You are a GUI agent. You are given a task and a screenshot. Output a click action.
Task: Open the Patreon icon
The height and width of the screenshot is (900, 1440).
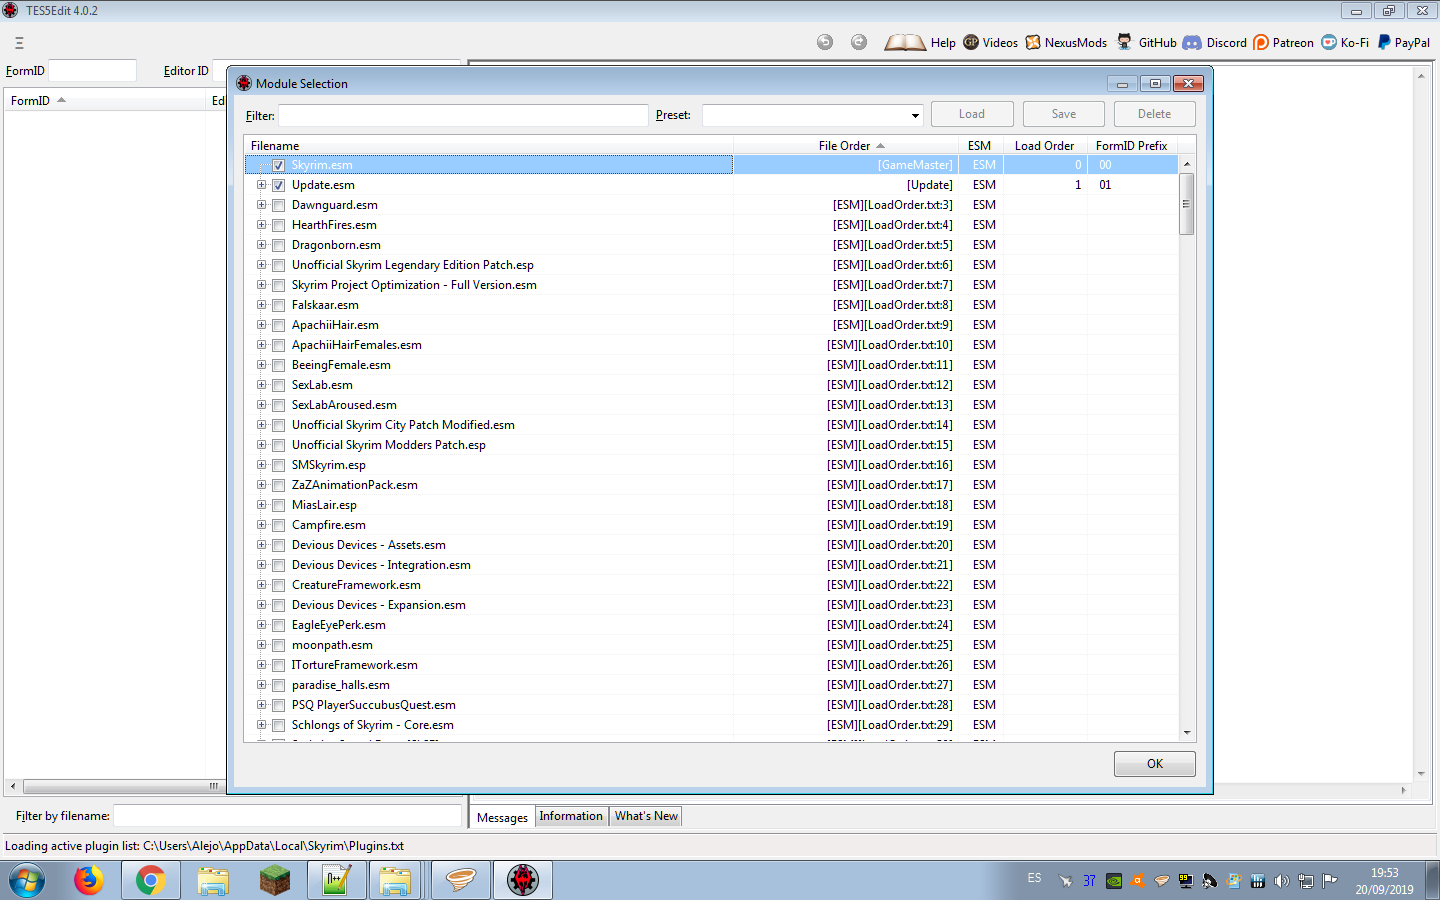1261,42
